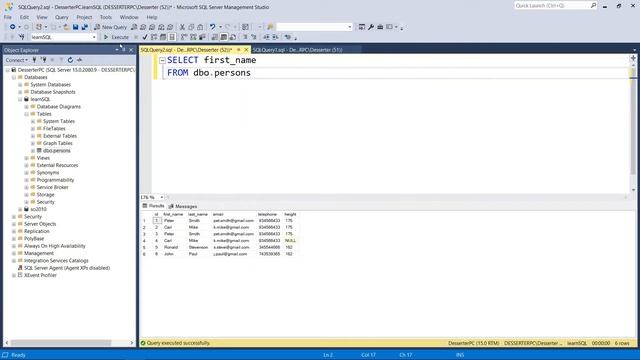
Task: Pin the Object Explorer panel
Action: [124, 50]
